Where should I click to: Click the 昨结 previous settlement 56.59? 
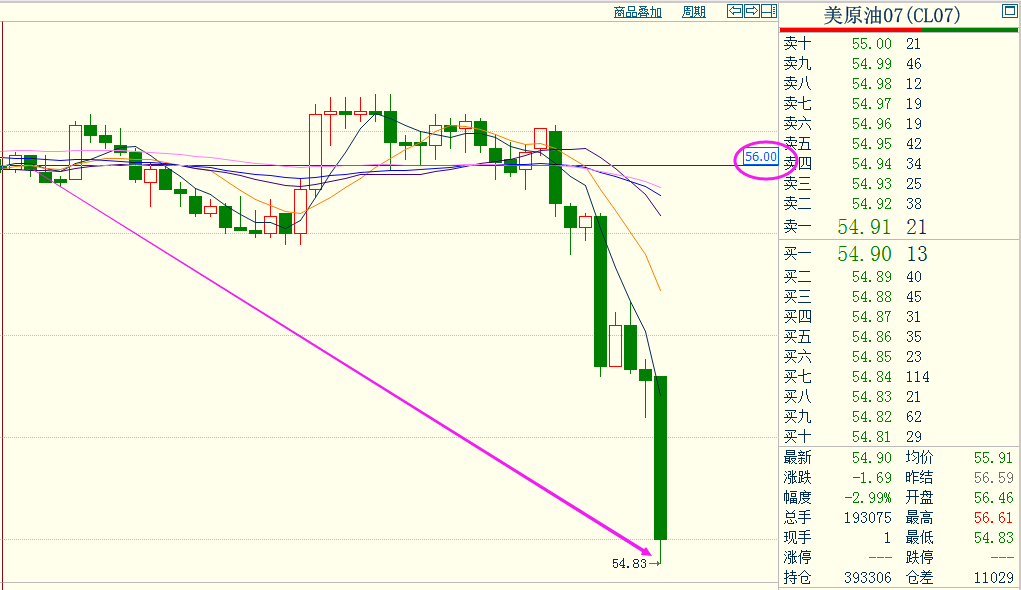[x=994, y=478]
